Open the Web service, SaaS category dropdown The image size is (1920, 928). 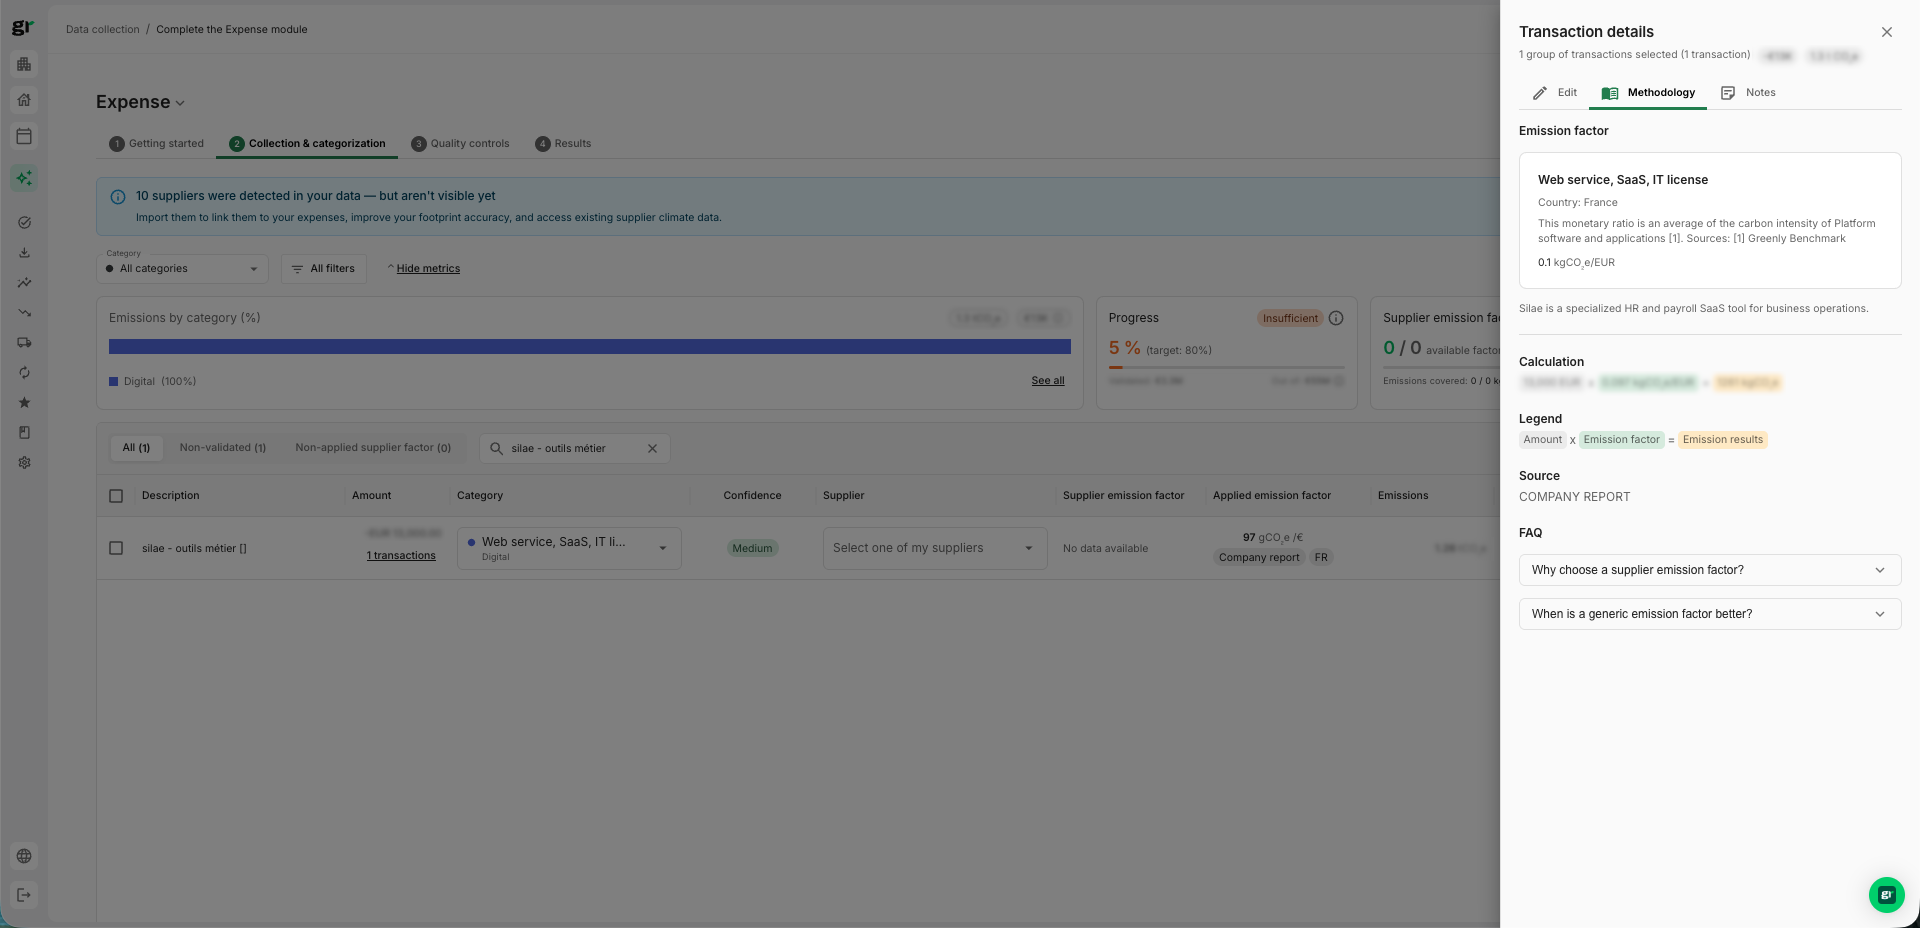[569, 549]
